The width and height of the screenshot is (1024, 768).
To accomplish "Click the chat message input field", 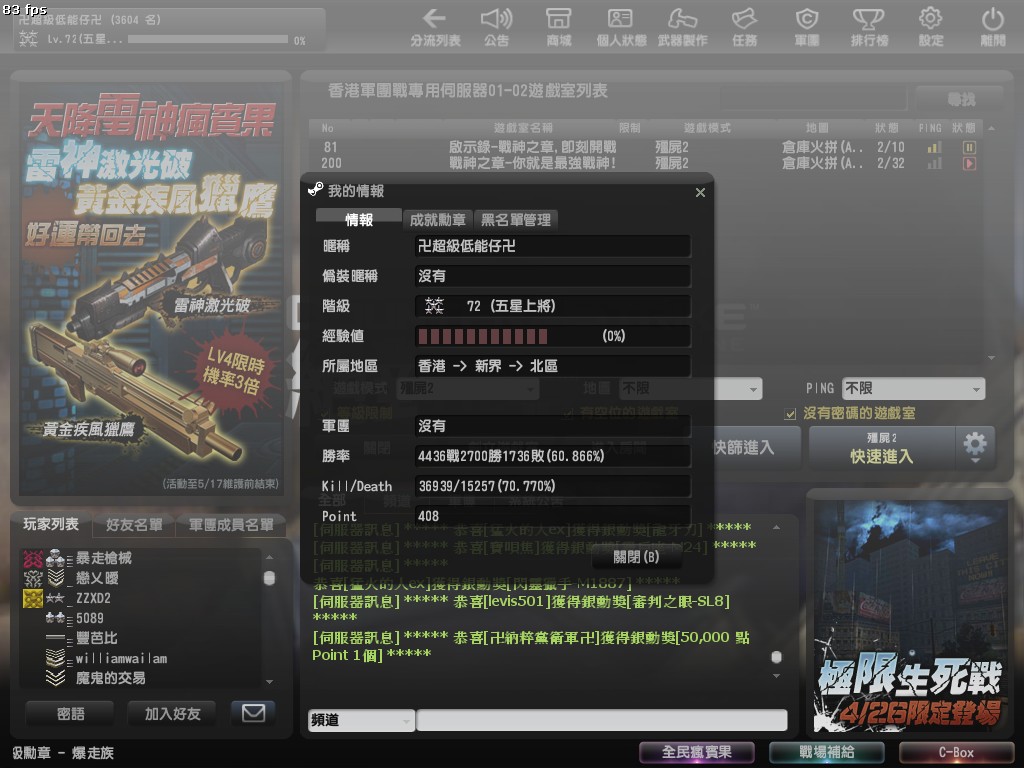I will click(x=601, y=720).
